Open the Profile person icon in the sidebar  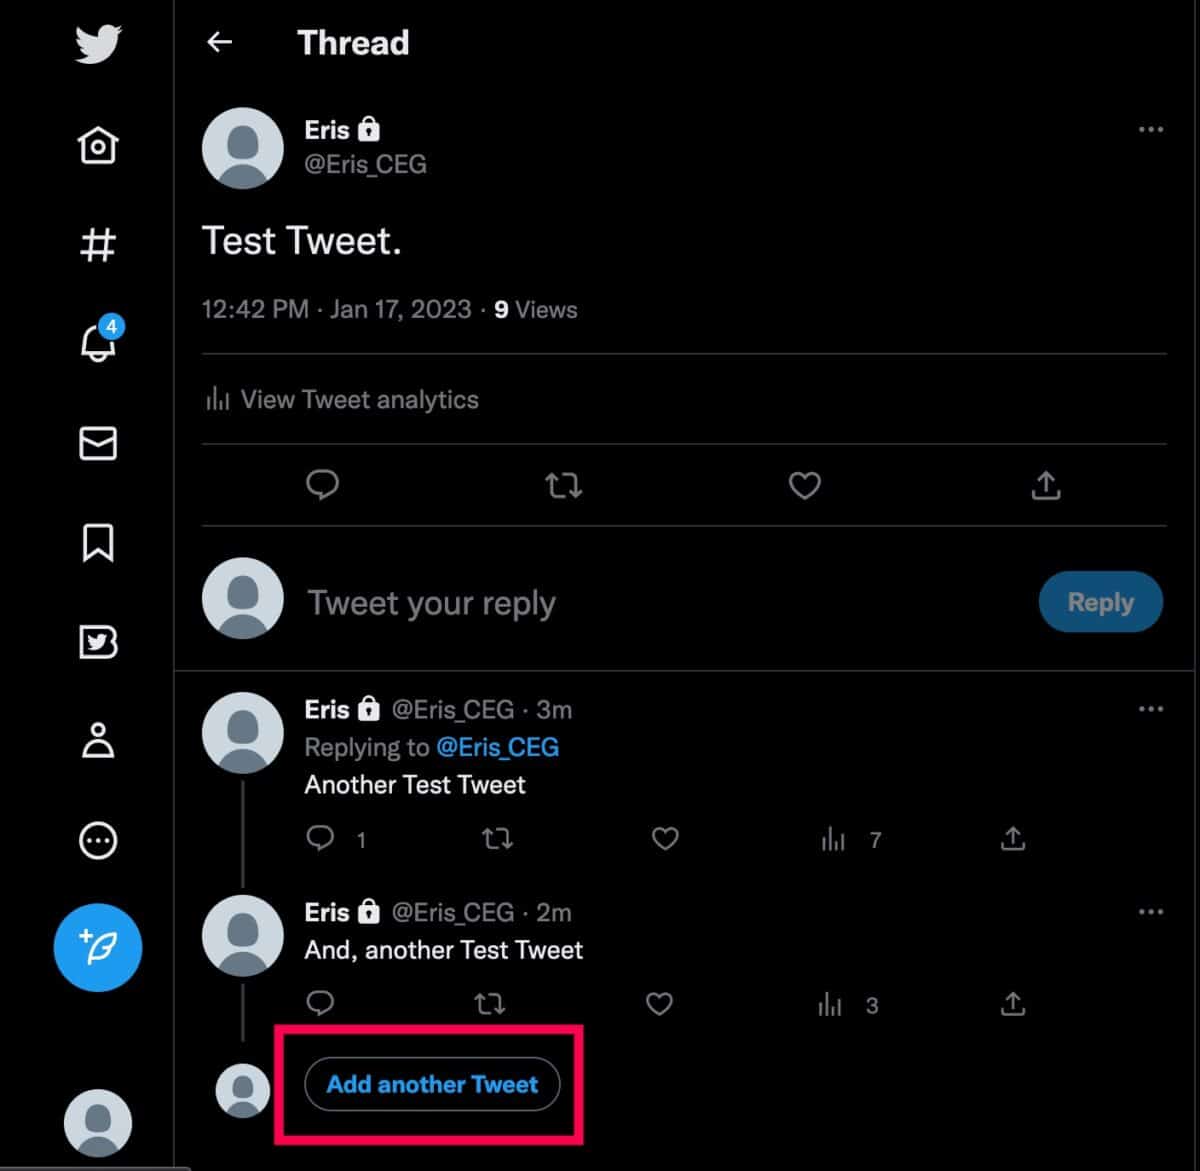tap(98, 741)
